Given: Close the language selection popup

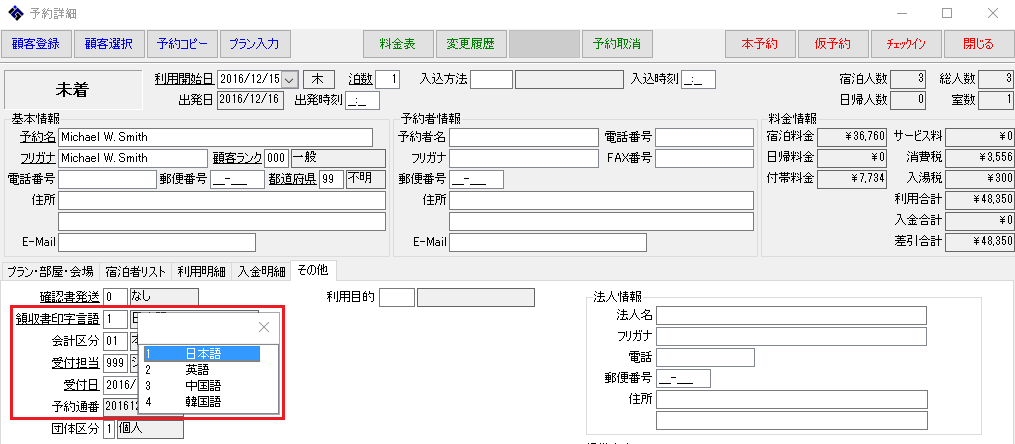Looking at the screenshot, I should 264,327.
